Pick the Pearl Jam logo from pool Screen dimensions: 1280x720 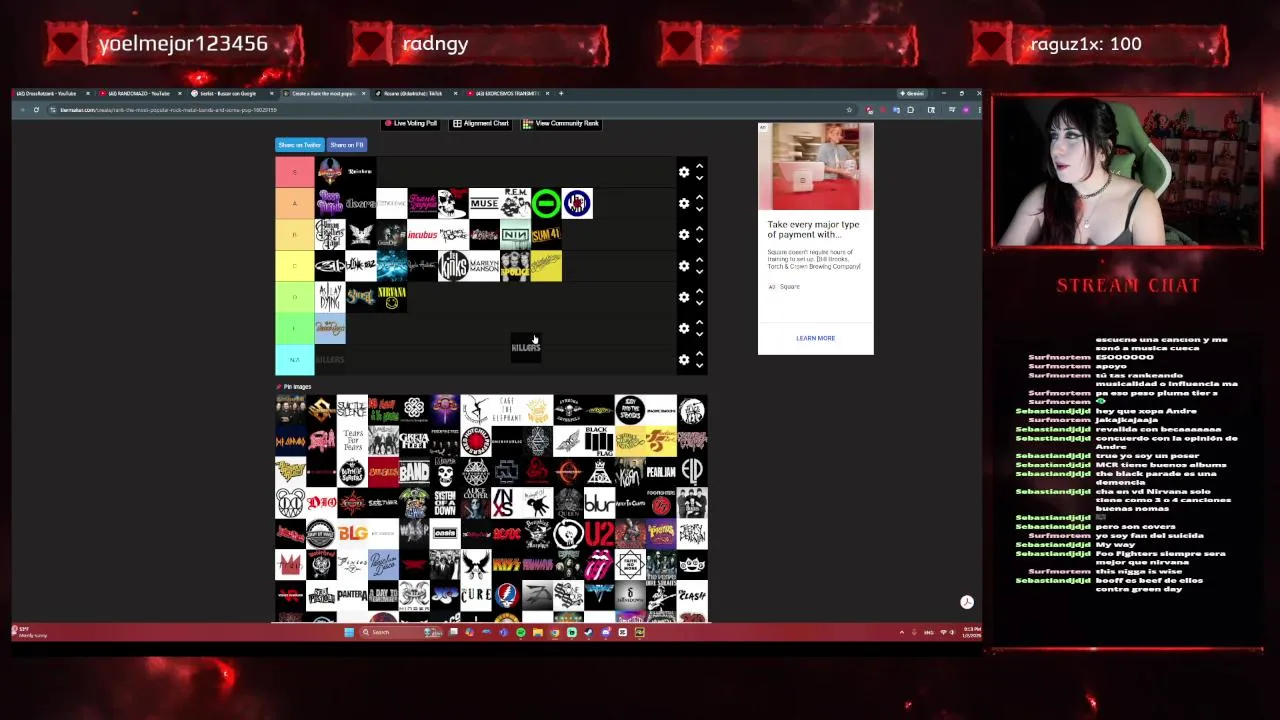662,472
